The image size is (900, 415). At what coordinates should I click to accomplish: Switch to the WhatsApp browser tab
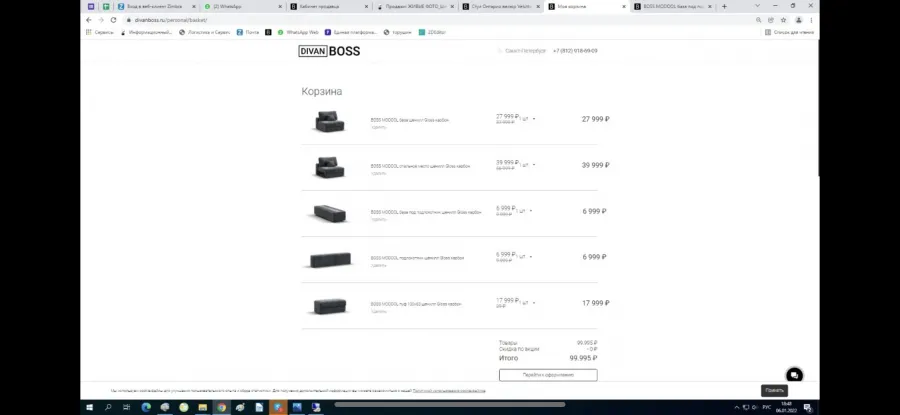243,6
